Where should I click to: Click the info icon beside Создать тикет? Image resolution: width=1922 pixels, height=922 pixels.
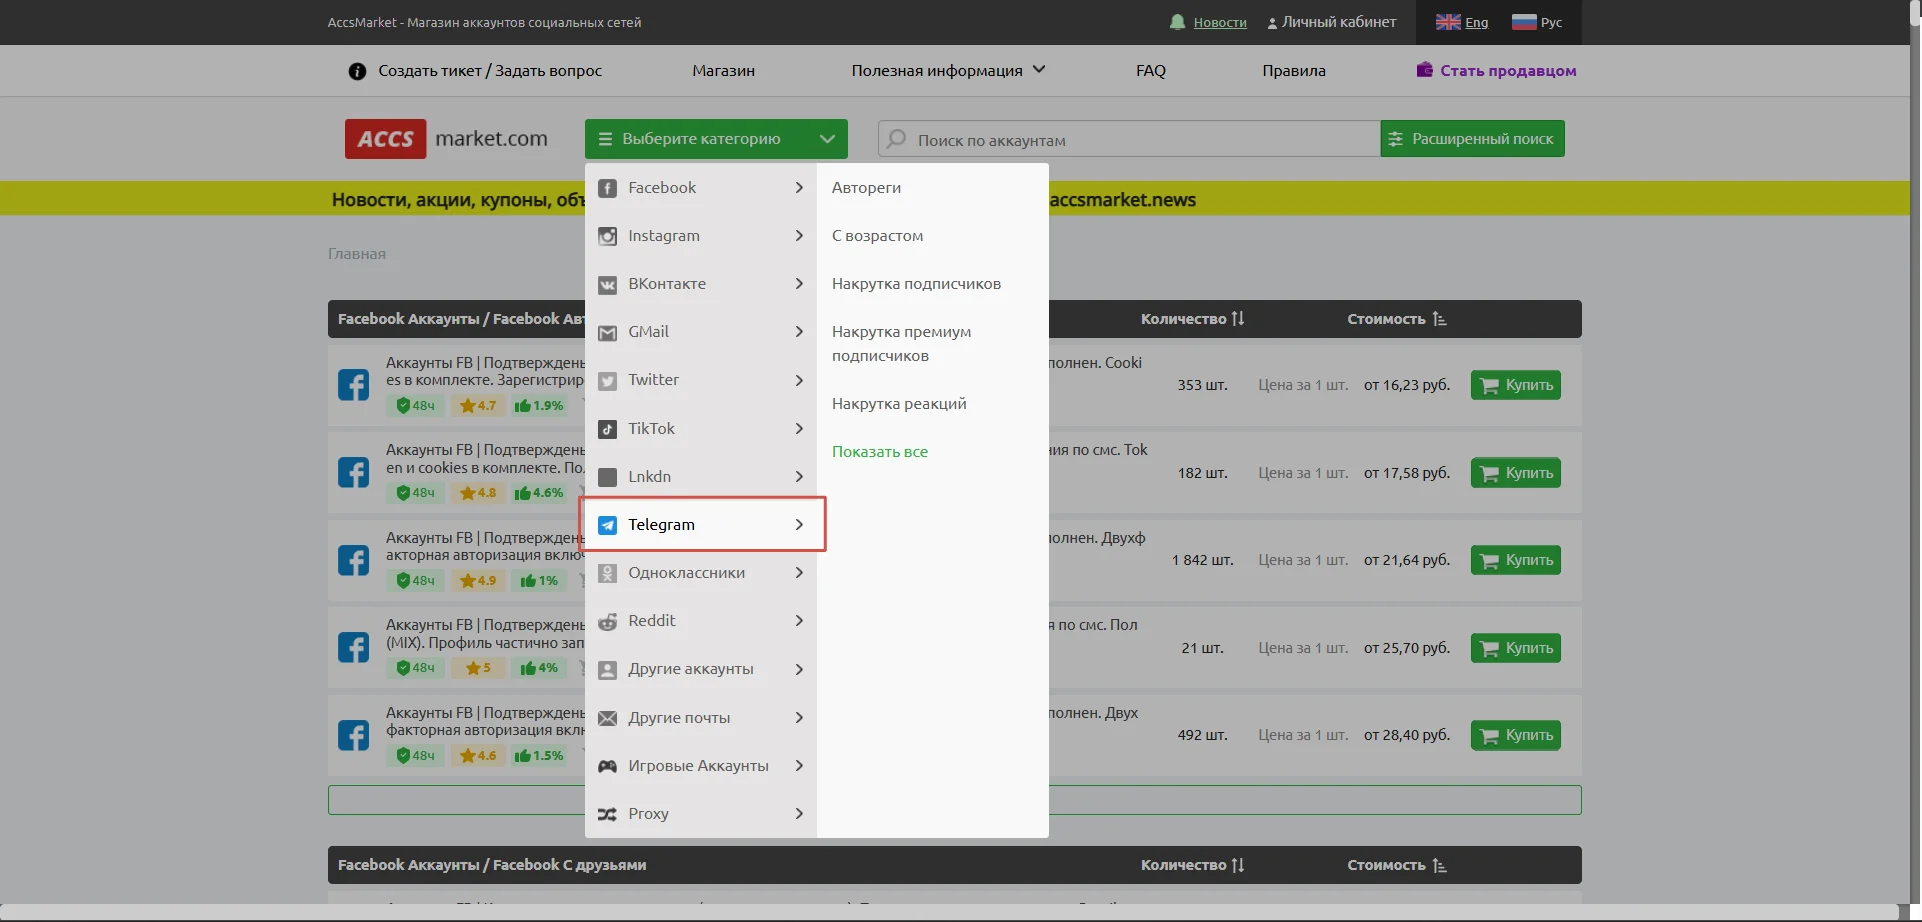pos(357,71)
